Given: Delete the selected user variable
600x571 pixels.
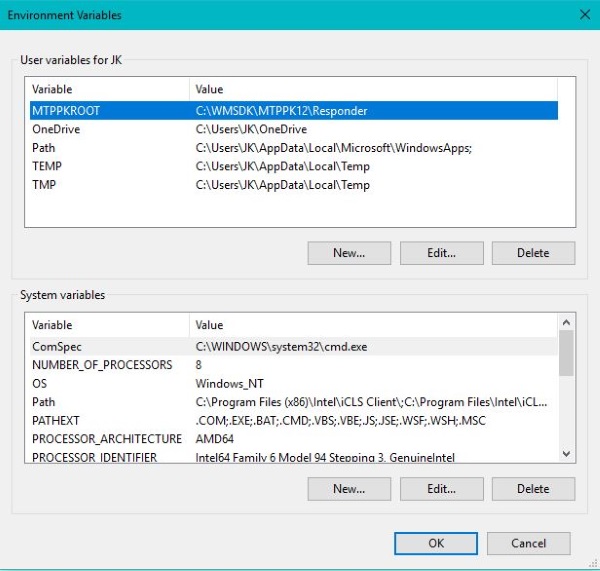Looking at the screenshot, I should point(533,253).
